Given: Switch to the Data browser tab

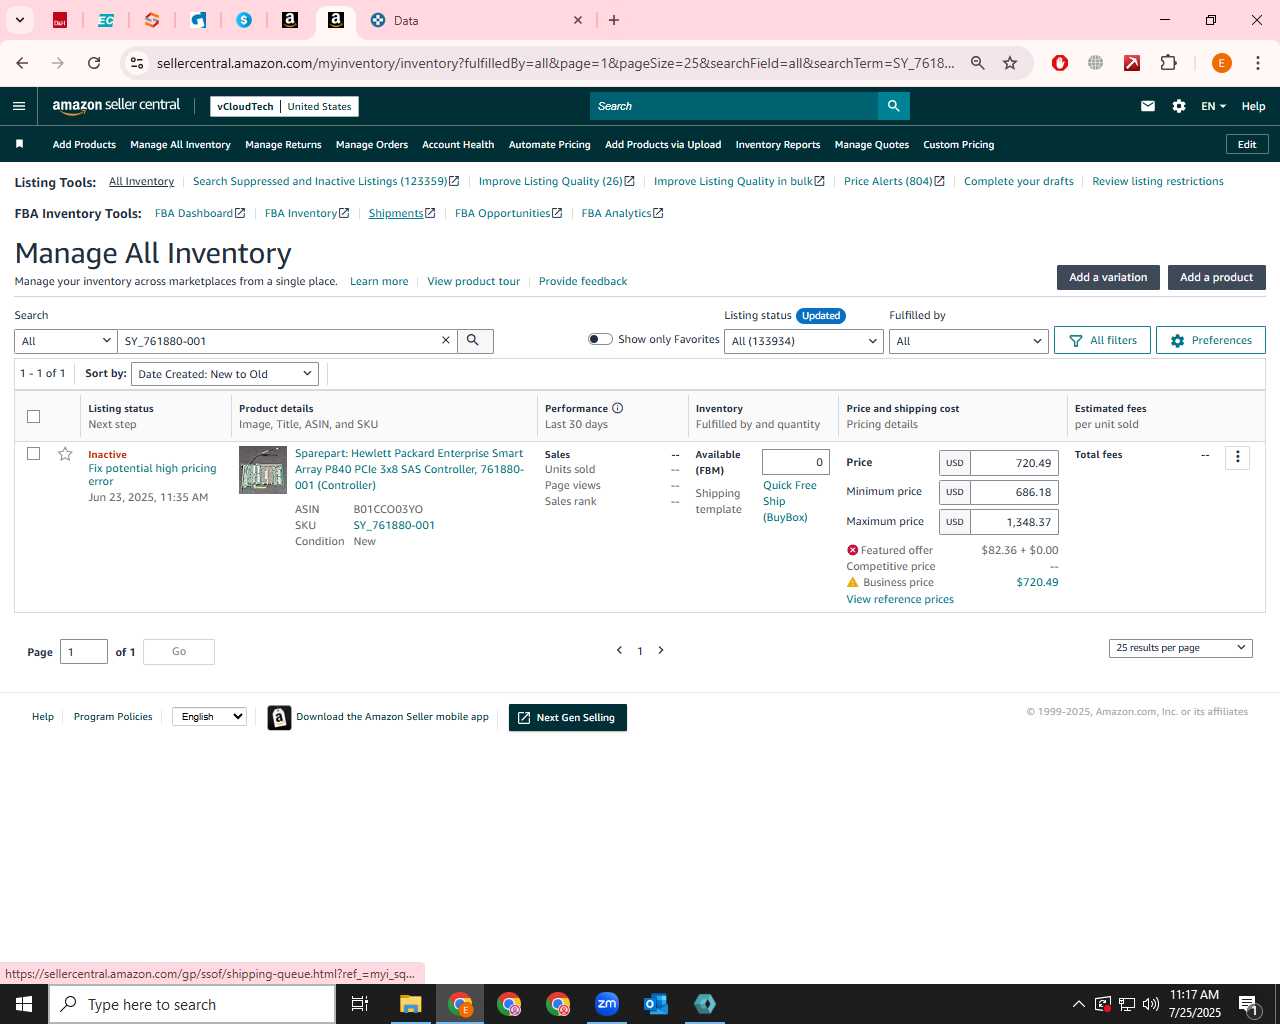Looking at the screenshot, I should point(475,20).
